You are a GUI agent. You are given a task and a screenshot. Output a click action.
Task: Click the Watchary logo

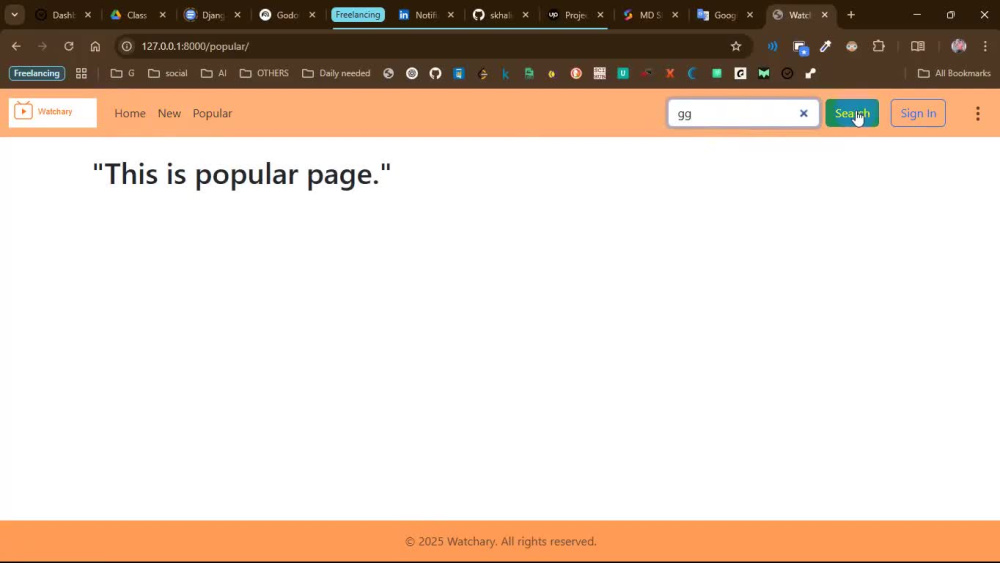point(53,113)
